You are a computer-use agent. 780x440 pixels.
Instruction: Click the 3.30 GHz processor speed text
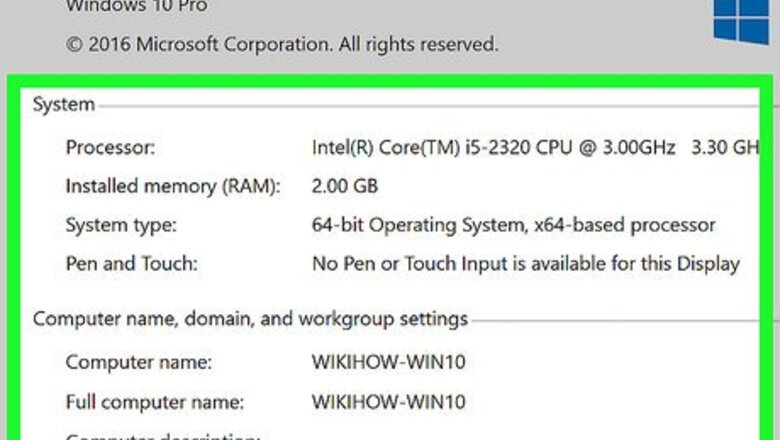click(718, 147)
